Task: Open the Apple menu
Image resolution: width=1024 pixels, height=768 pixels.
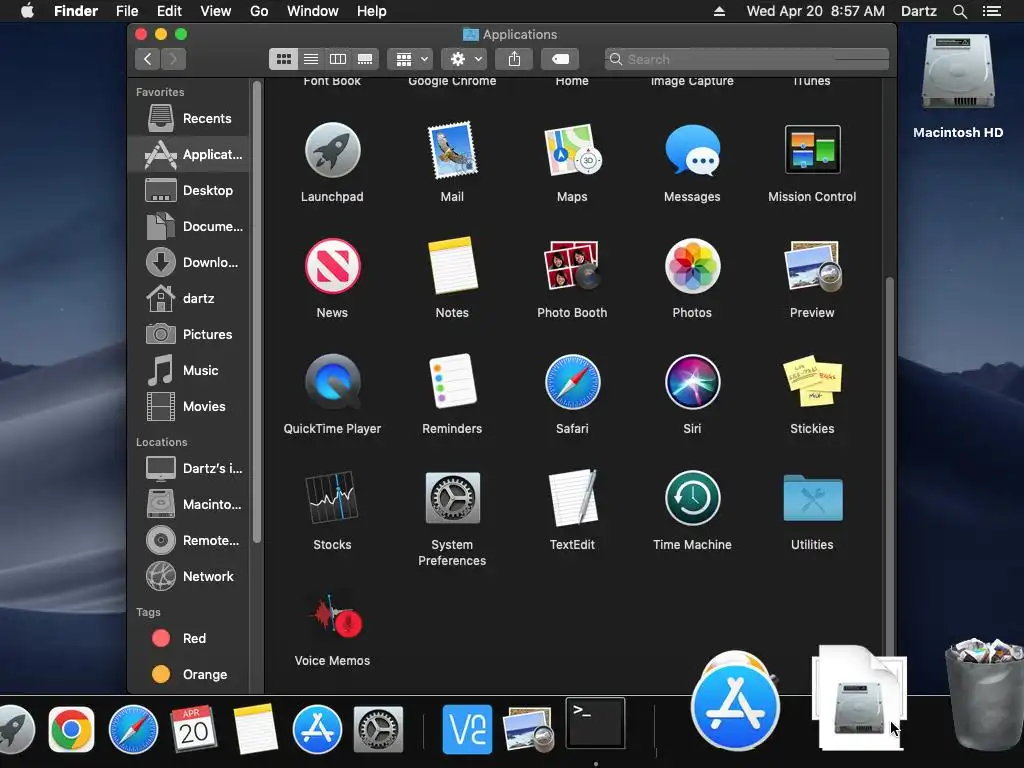Action: click(27, 11)
